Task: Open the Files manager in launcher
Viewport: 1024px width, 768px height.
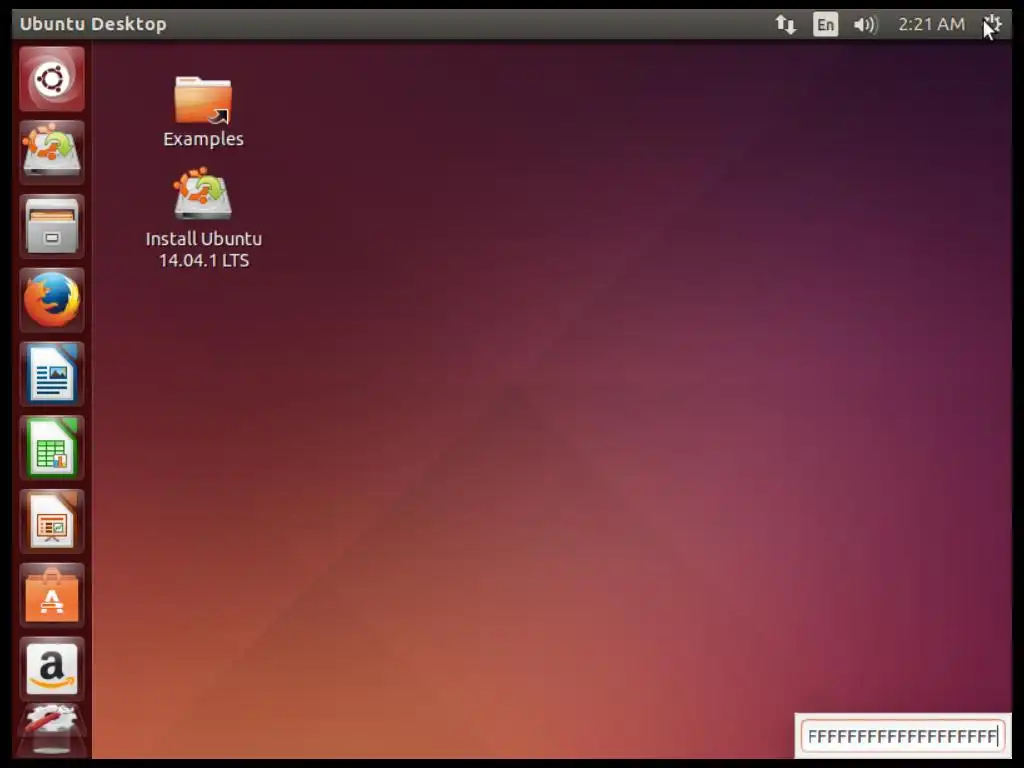Action: [x=52, y=227]
